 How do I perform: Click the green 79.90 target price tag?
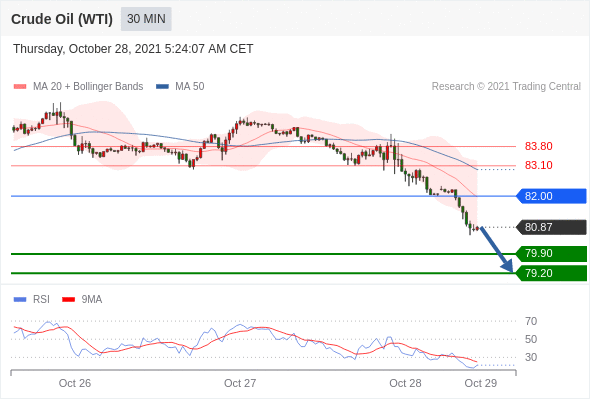(551, 254)
